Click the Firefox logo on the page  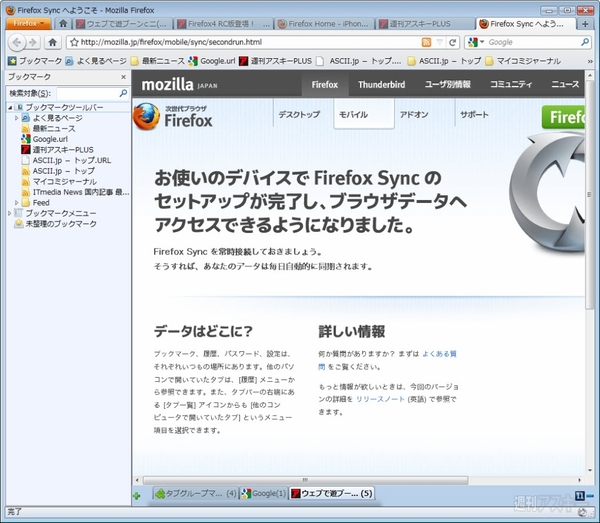point(173,116)
